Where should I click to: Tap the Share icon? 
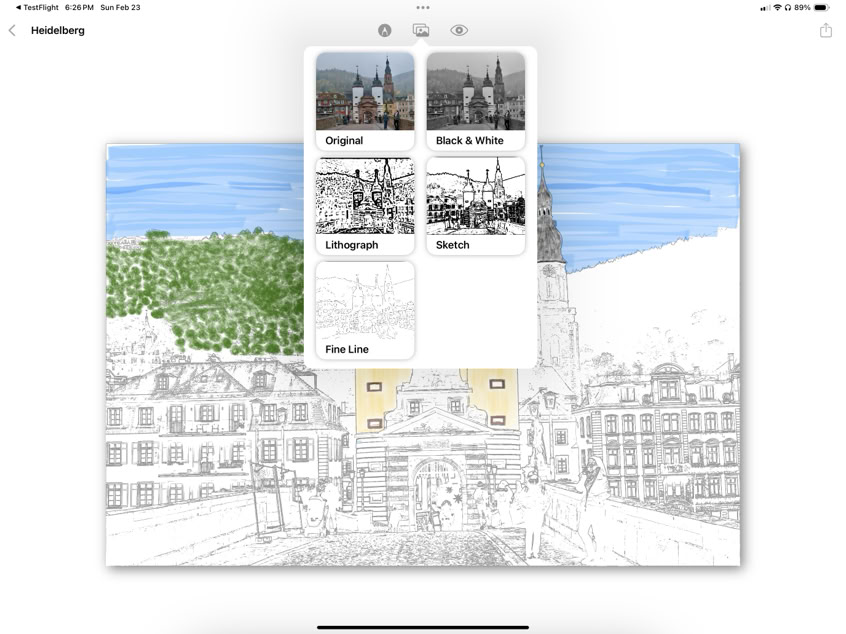point(824,30)
